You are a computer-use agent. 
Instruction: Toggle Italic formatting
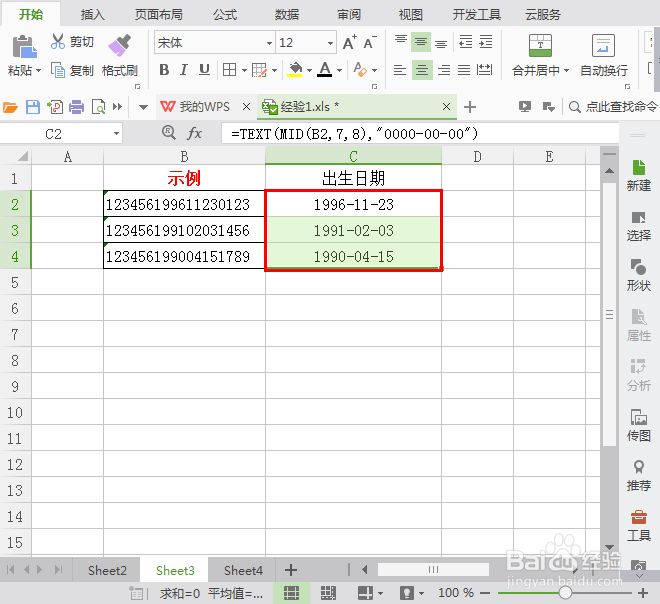(184, 69)
